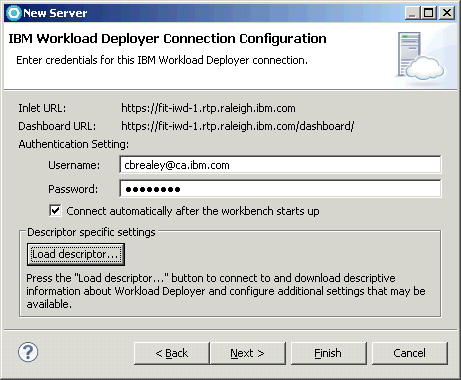461x380 pixels.
Task: Click the New Server title bar icon
Action: coord(14,13)
